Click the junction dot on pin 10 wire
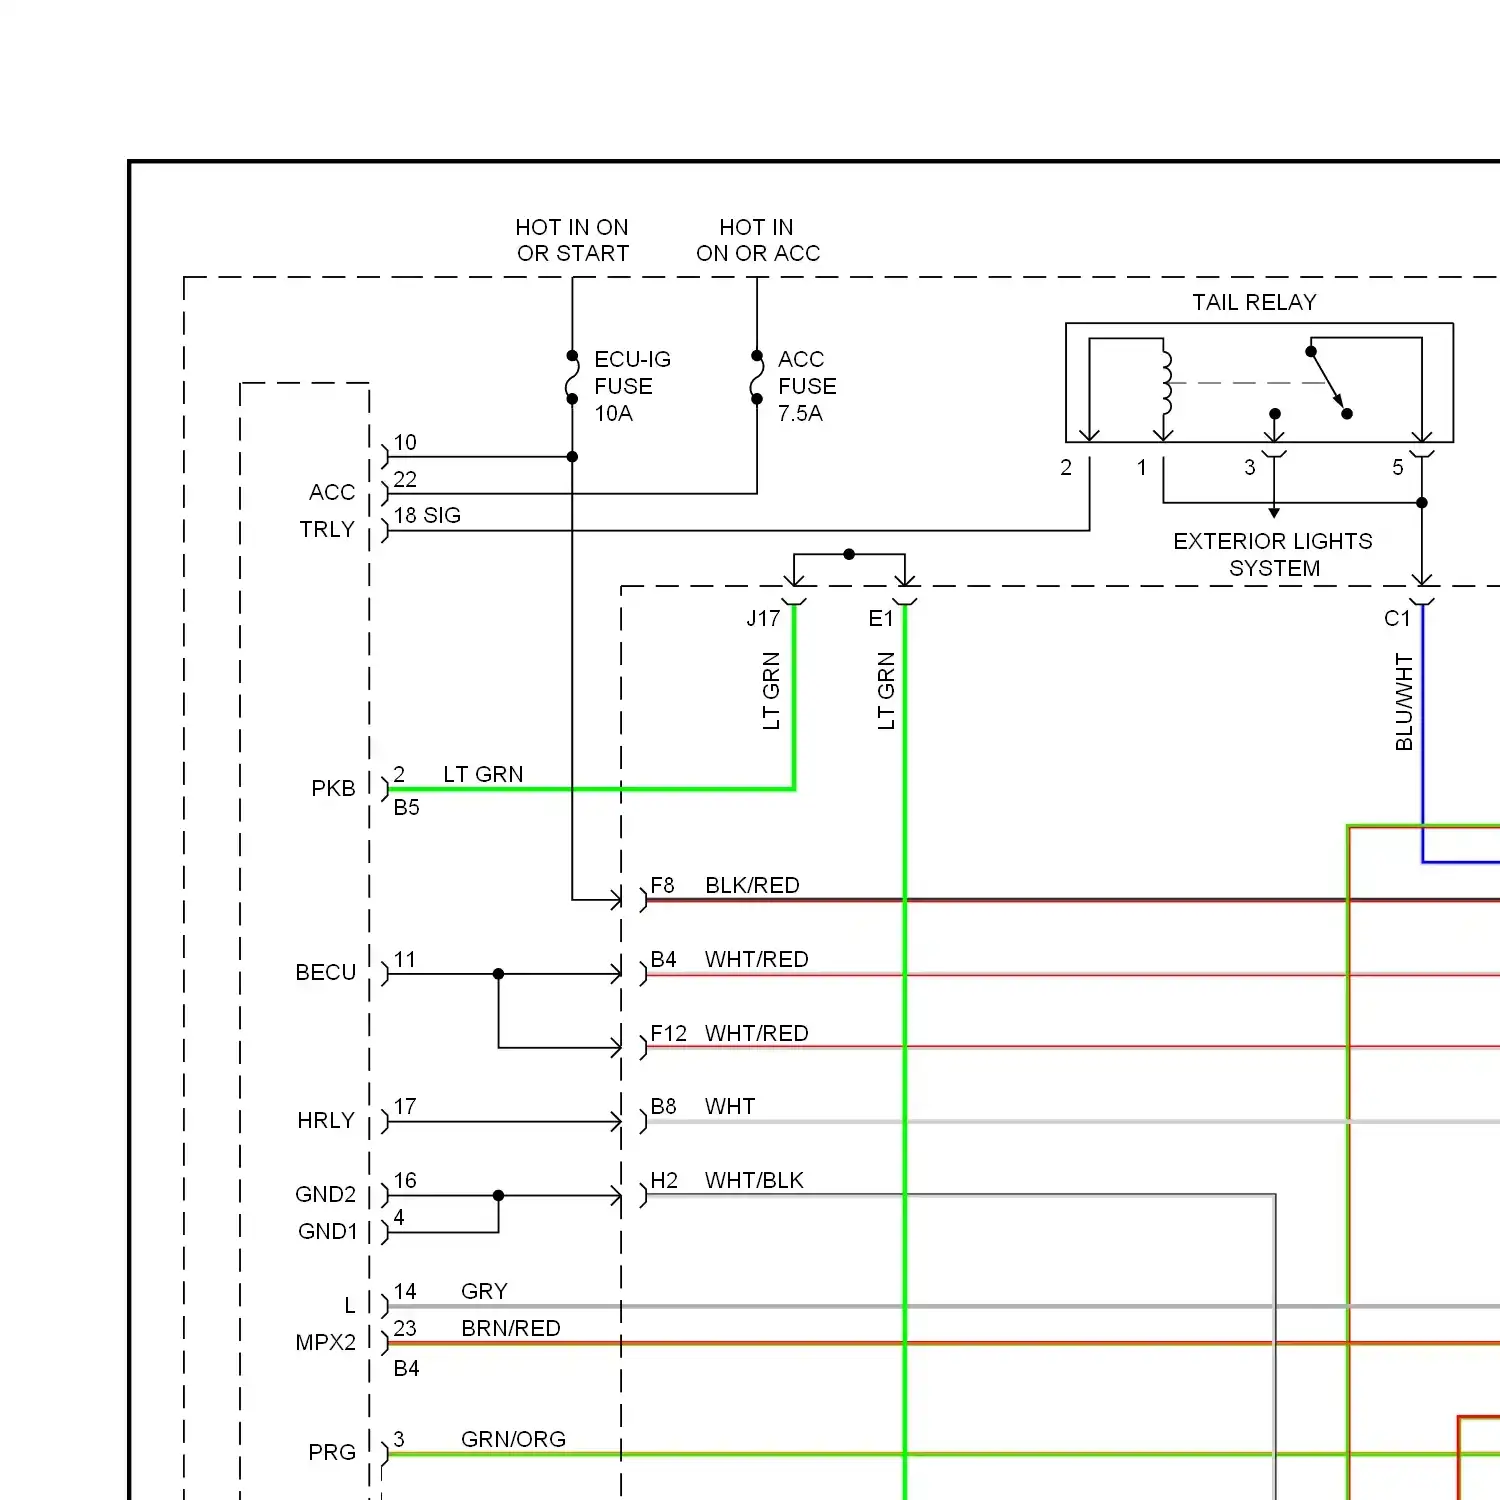This screenshot has height=1500, width=1500. click(x=572, y=457)
